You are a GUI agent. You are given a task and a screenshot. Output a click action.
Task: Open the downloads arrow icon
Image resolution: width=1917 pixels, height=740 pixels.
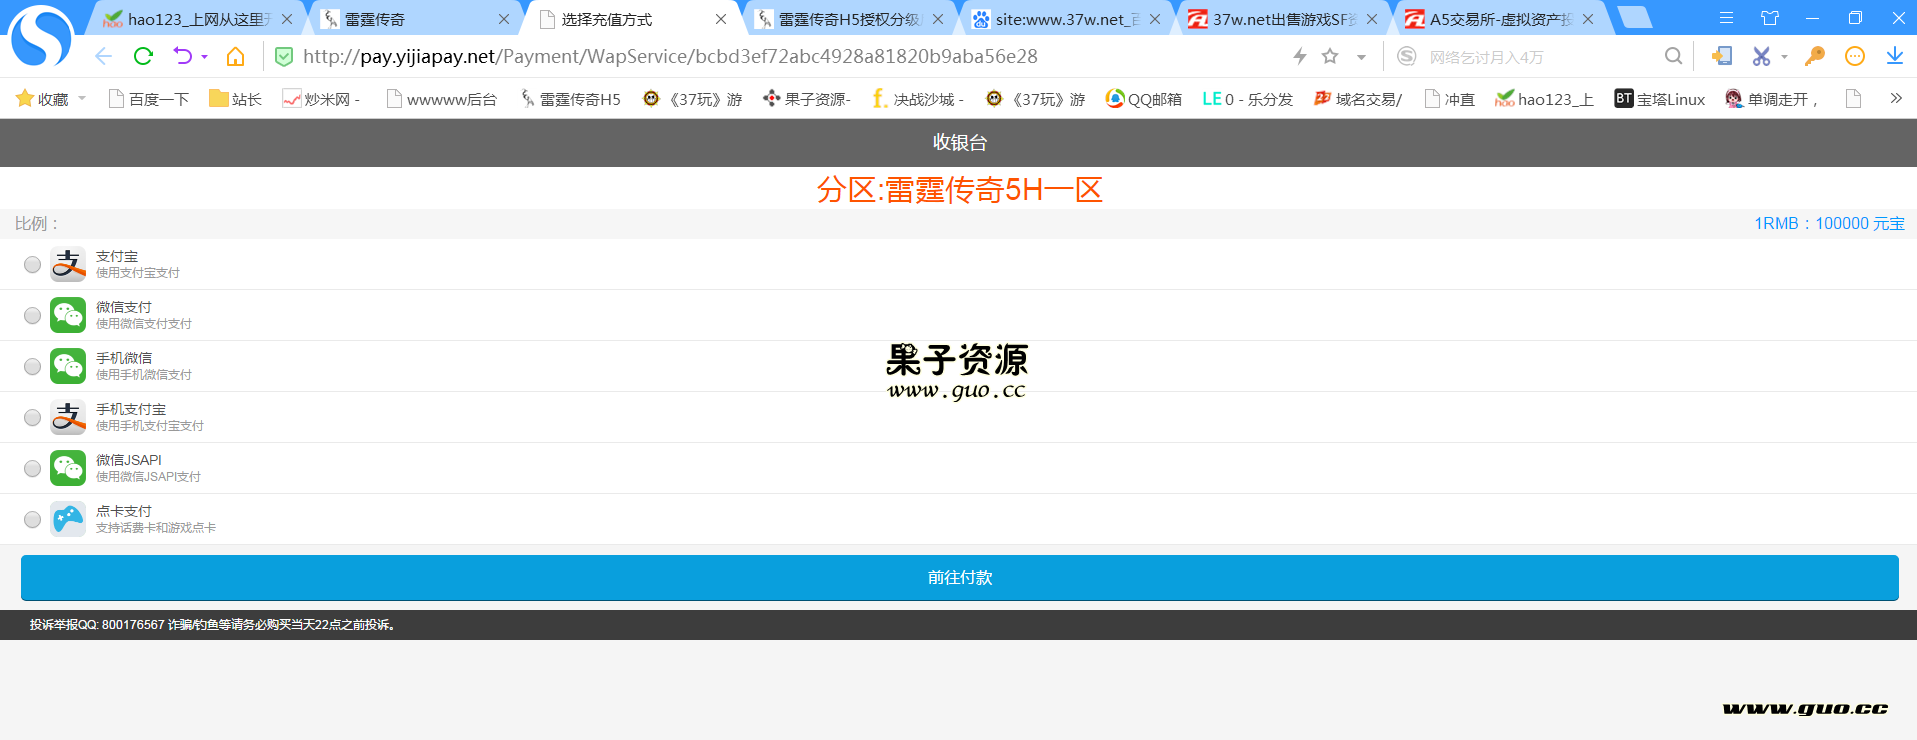[x=1894, y=56]
